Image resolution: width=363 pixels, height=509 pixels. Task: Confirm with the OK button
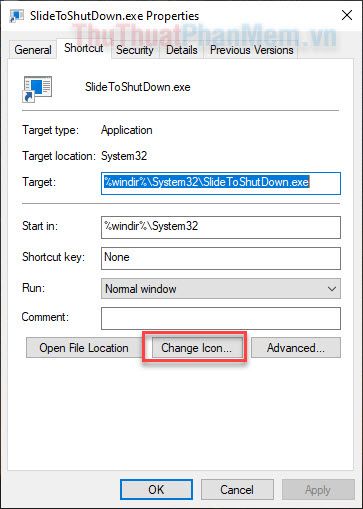156,490
